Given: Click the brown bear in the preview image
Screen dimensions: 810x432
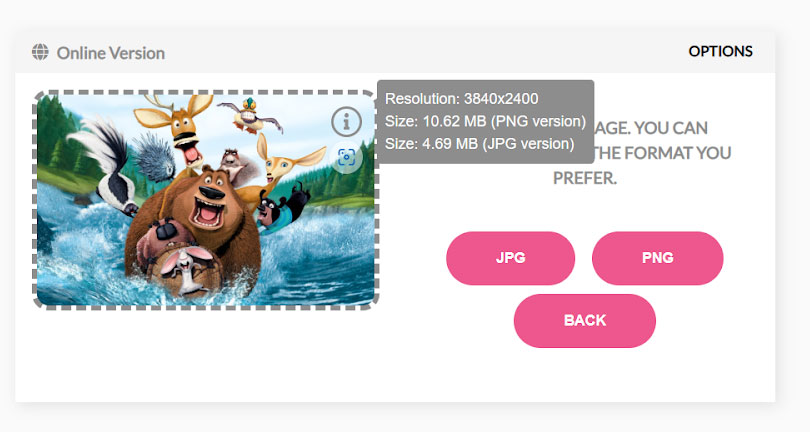Looking at the screenshot, I should click(x=199, y=214).
